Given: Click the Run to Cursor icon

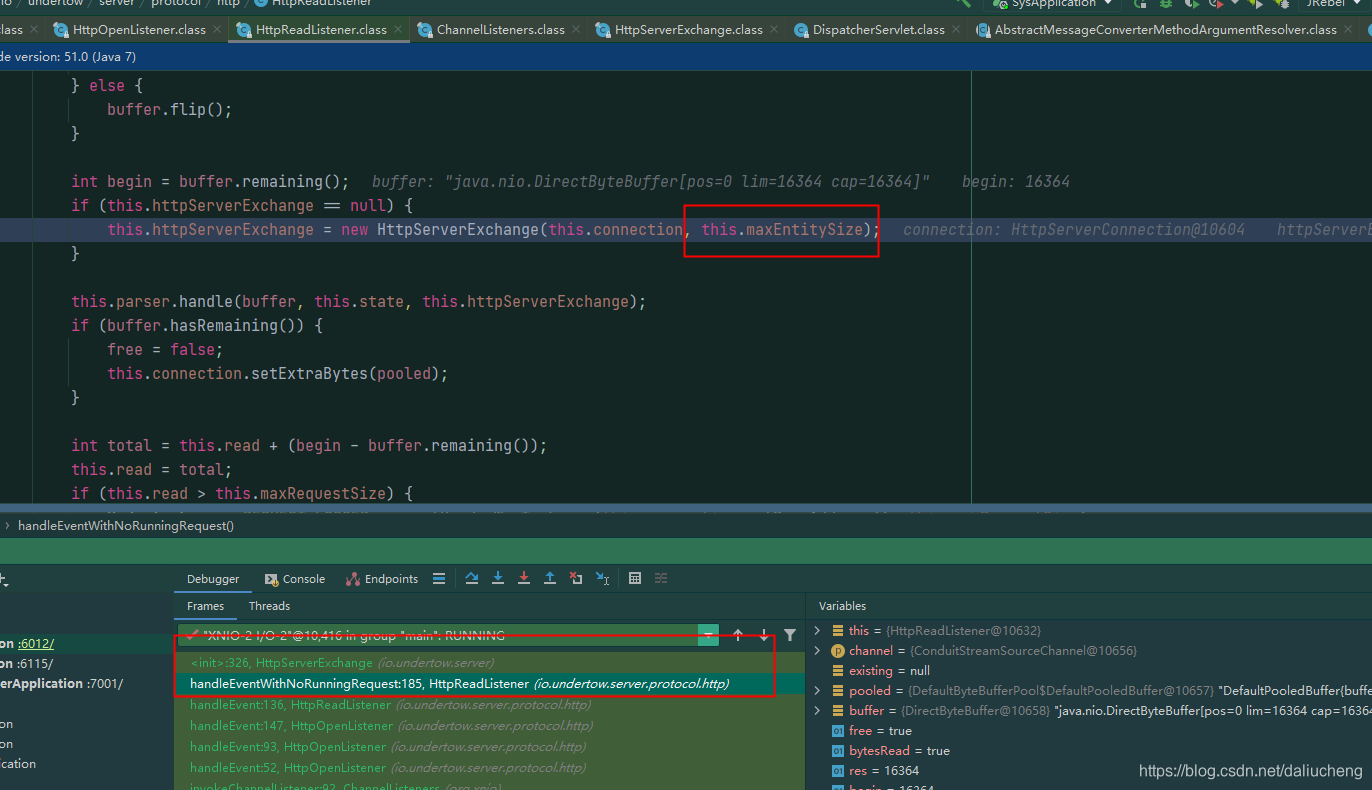Looking at the screenshot, I should pos(603,578).
